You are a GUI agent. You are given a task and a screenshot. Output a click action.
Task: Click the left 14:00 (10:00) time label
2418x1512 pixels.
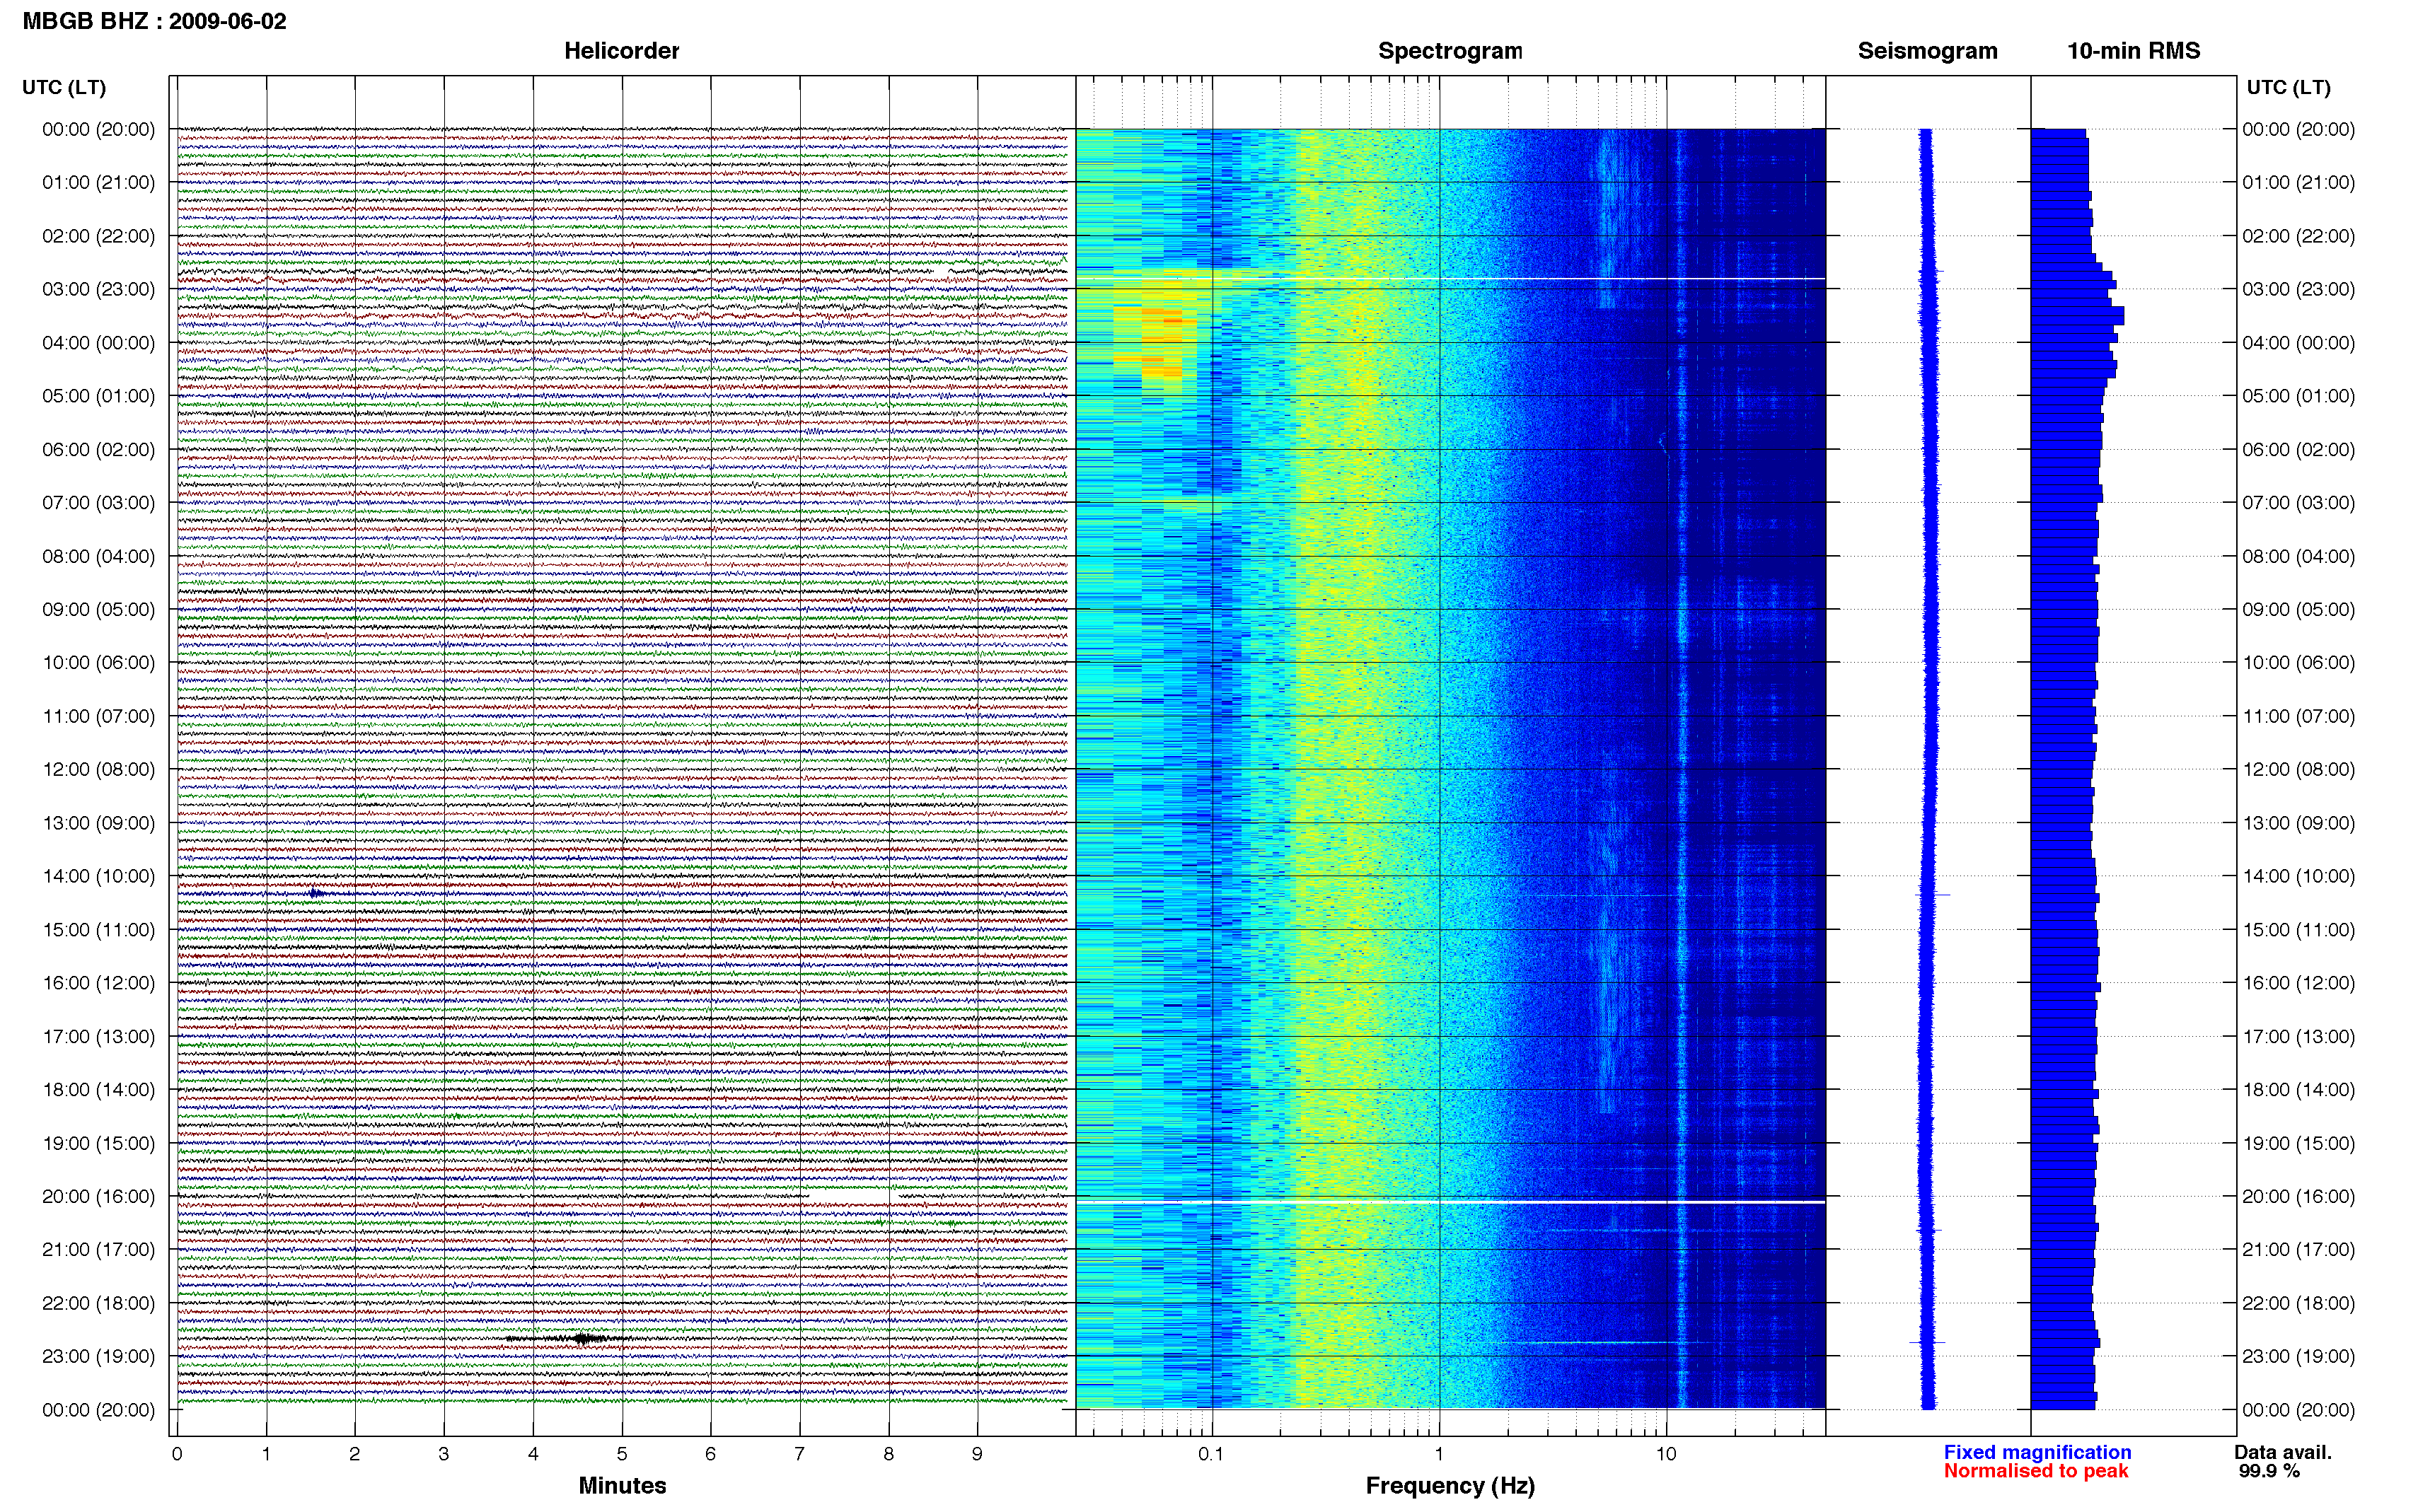[x=98, y=876]
